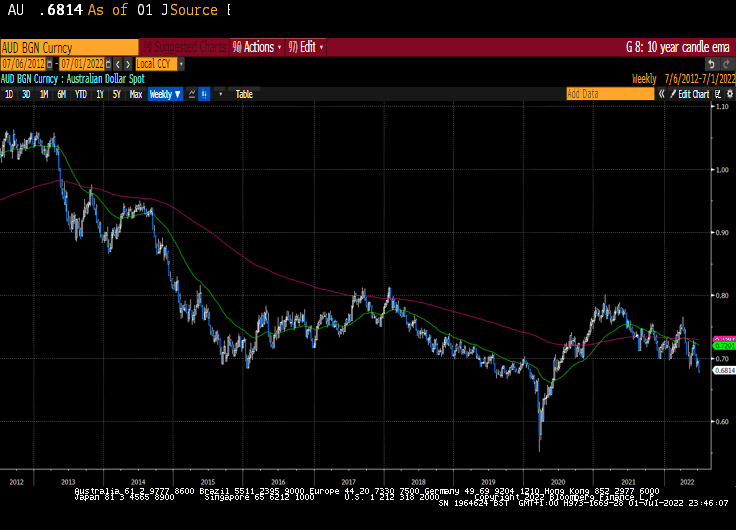Open the end date calendar picker
Image resolution: width=736 pixels, height=530 pixels.
click(x=108, y=64)
